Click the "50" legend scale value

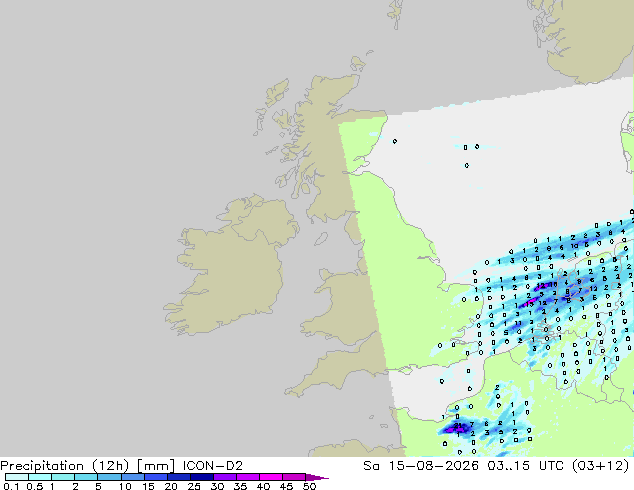[309, 486]
